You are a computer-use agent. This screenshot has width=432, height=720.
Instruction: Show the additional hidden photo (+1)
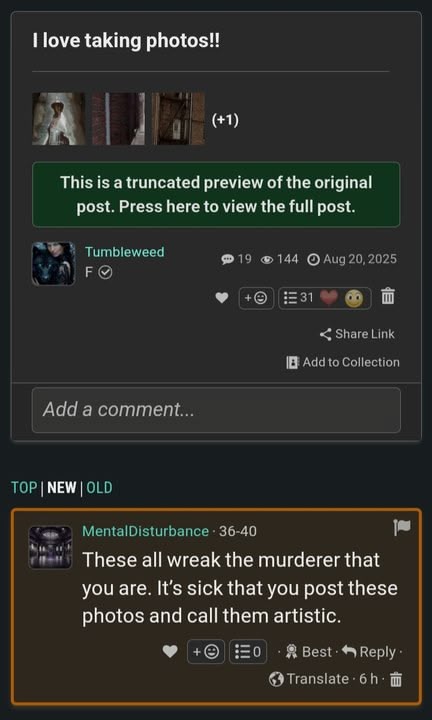tap(225, 120)
